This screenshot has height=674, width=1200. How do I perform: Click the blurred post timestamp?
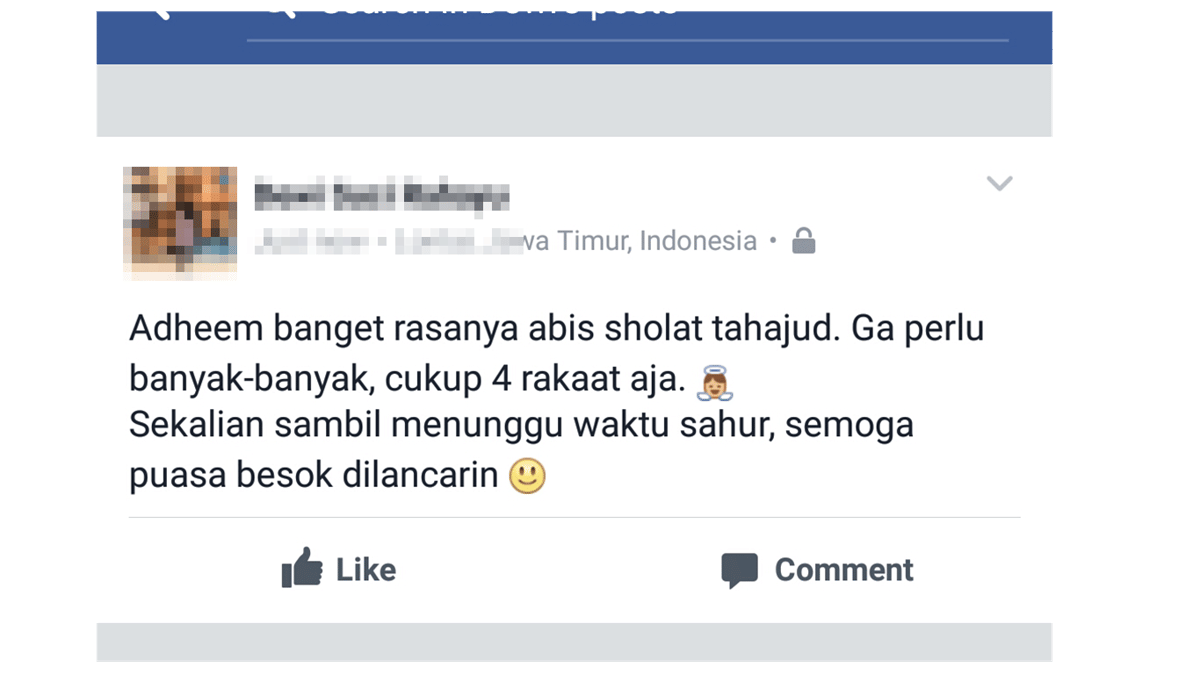311,241
